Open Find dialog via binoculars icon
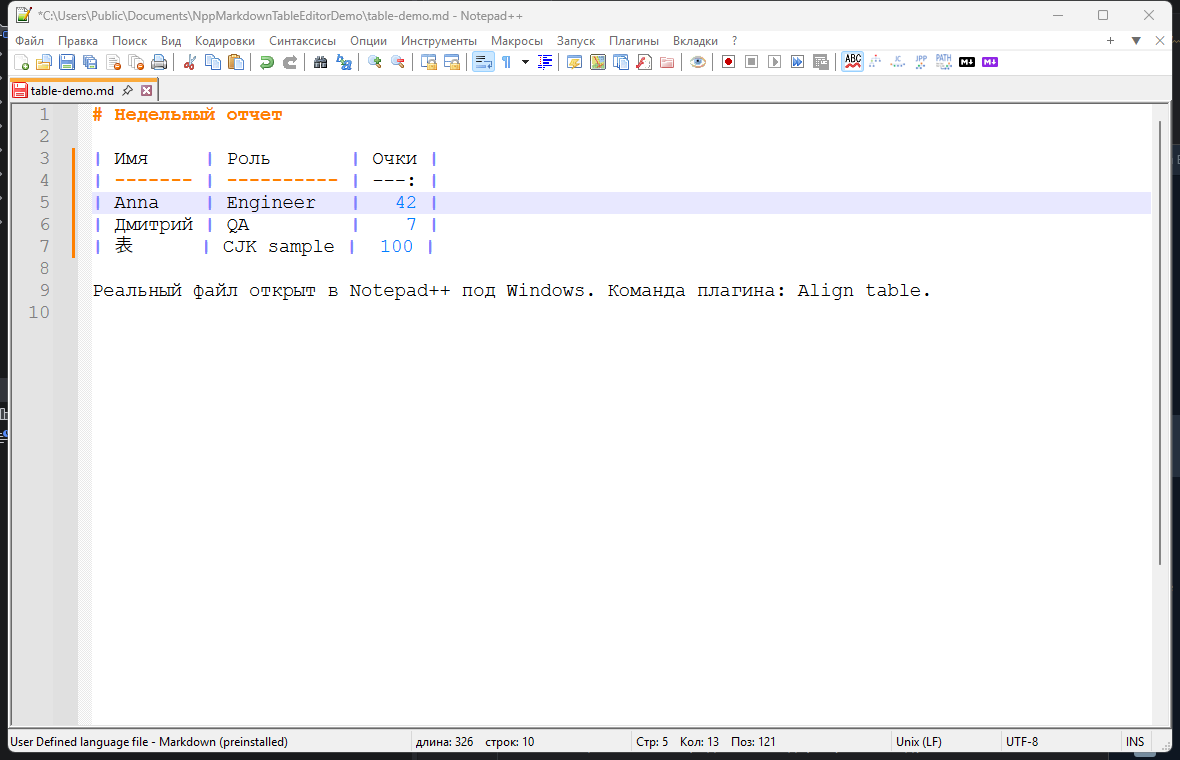The width and height of the screenshot is (1180, 760). click(x=321, y=62)
